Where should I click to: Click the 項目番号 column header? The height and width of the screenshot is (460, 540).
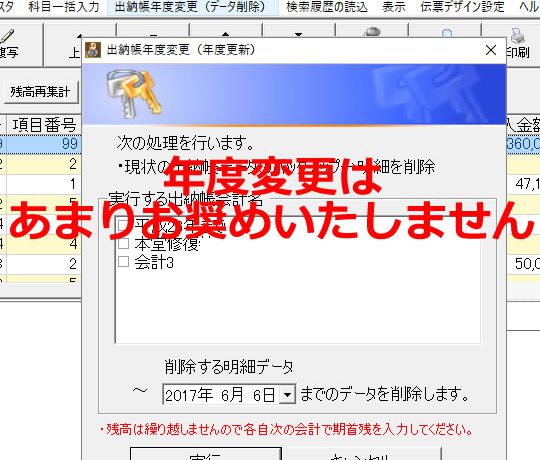click(x=44, y=125)
